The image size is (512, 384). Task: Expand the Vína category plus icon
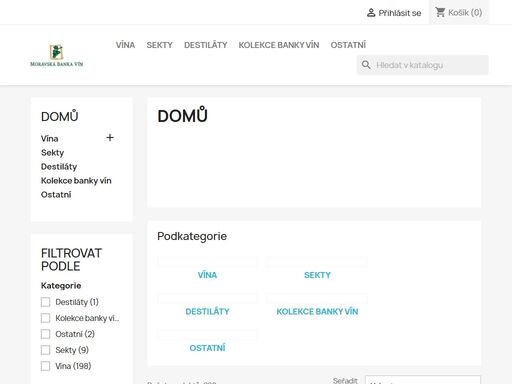110,138
